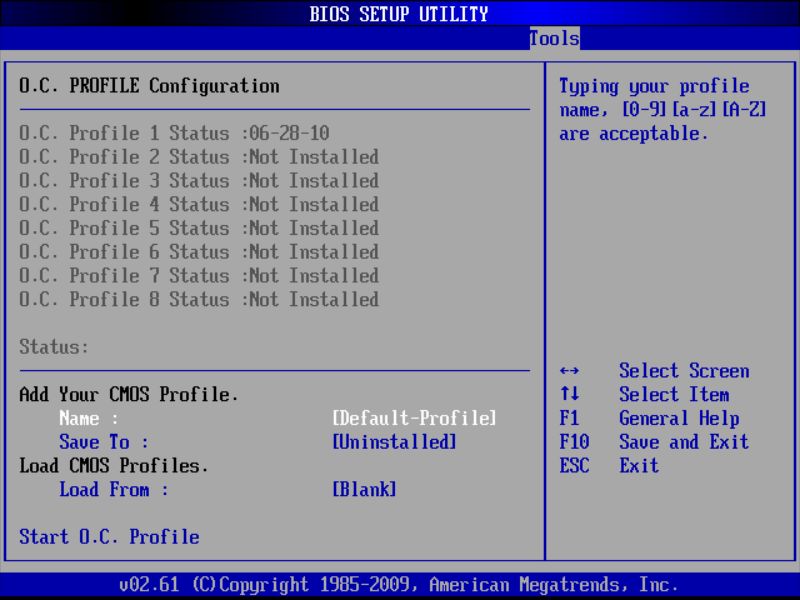
Task: Click O.C. Profile 5 Status row
Action: coord(199,228)
